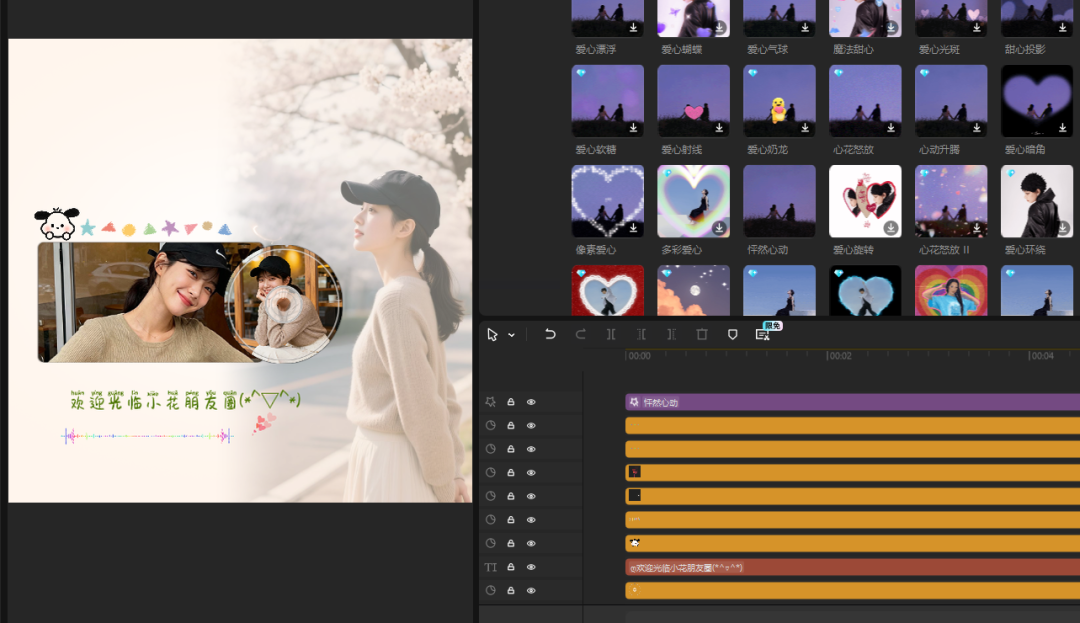Click the Undo arrow in timeline toolbar

pos(550,334)
